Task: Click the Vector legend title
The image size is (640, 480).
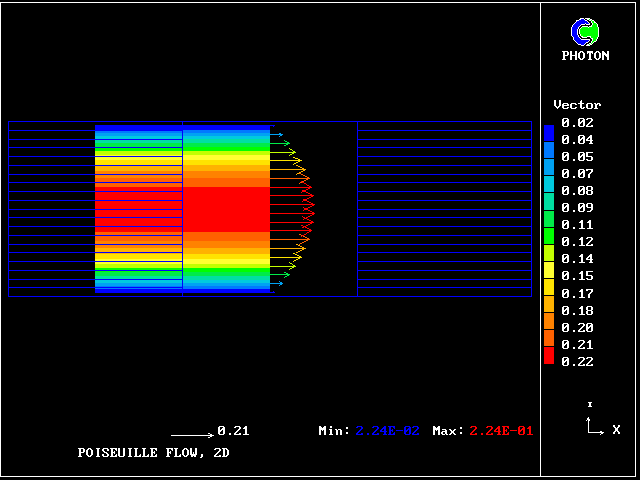Action: [577, 105]
